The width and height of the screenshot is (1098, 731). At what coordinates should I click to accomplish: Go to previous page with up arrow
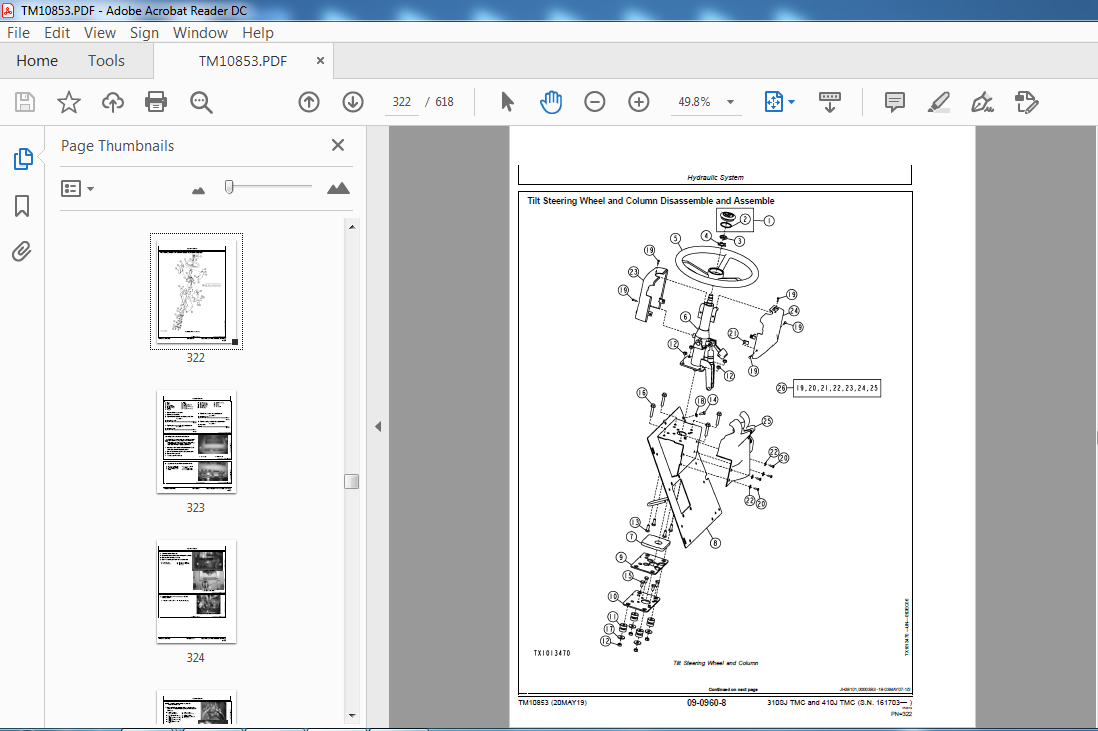[x=309, y=102]
